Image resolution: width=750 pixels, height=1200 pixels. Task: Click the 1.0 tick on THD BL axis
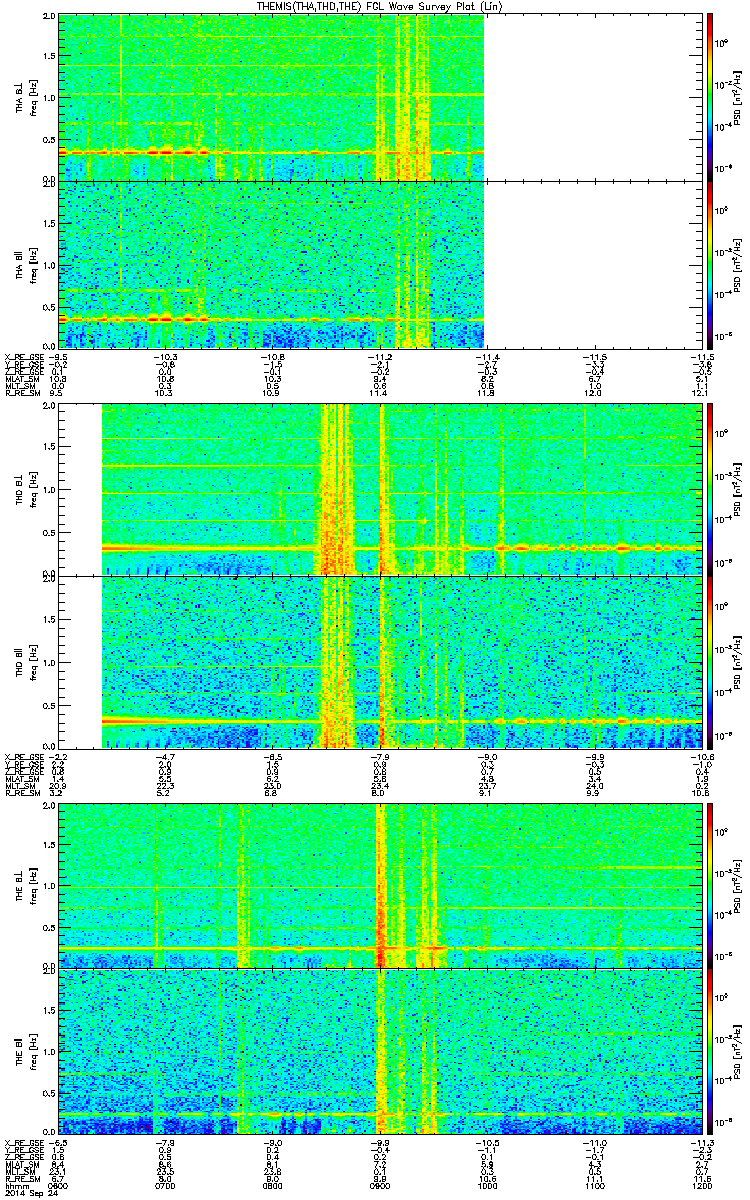tap(48, 490)
